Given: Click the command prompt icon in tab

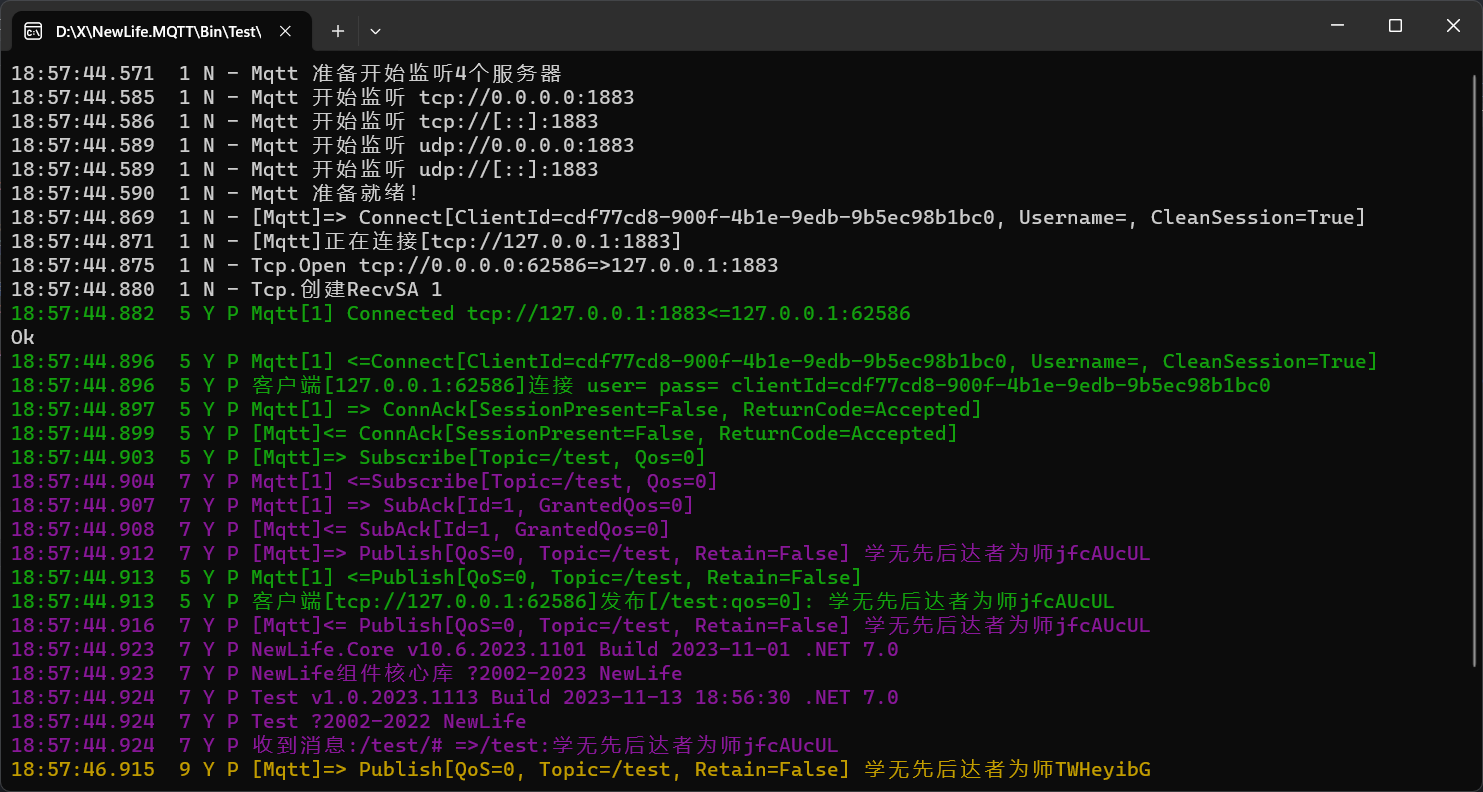Looking at the screenshot, I should coord(33,31).
